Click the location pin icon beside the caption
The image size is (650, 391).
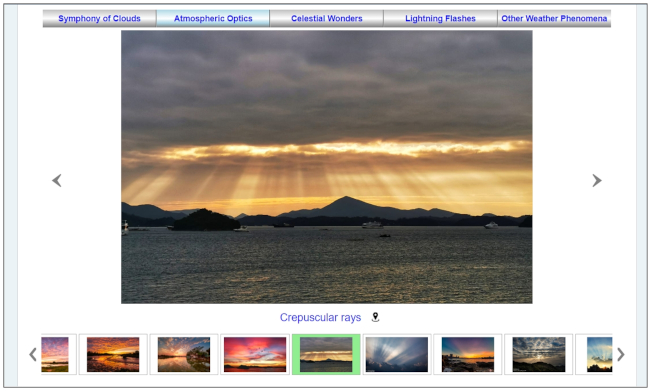coord(375,317)
